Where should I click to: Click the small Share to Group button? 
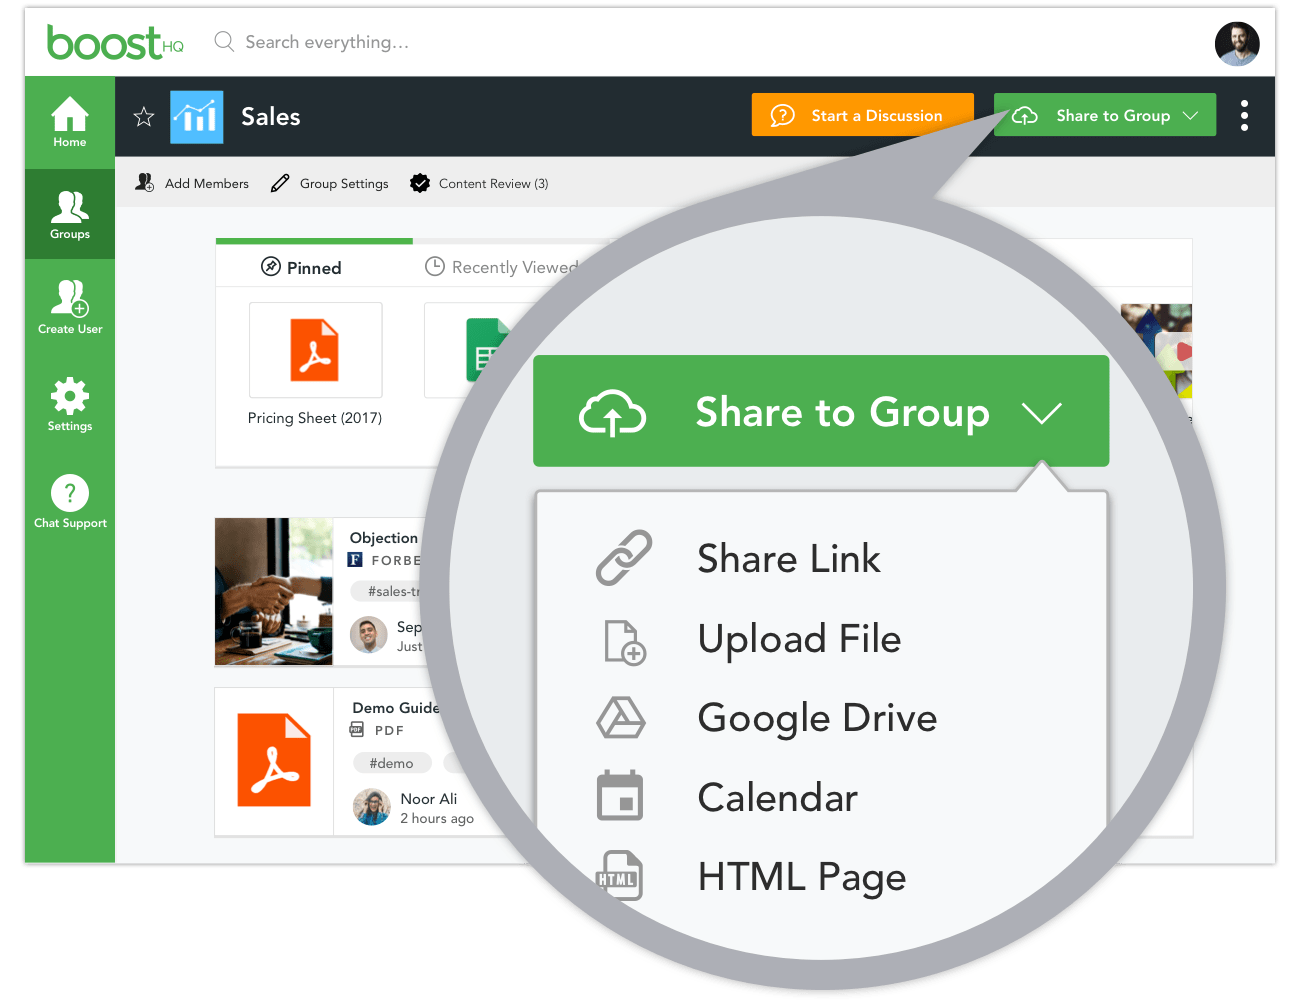[x=1105, y=115]
